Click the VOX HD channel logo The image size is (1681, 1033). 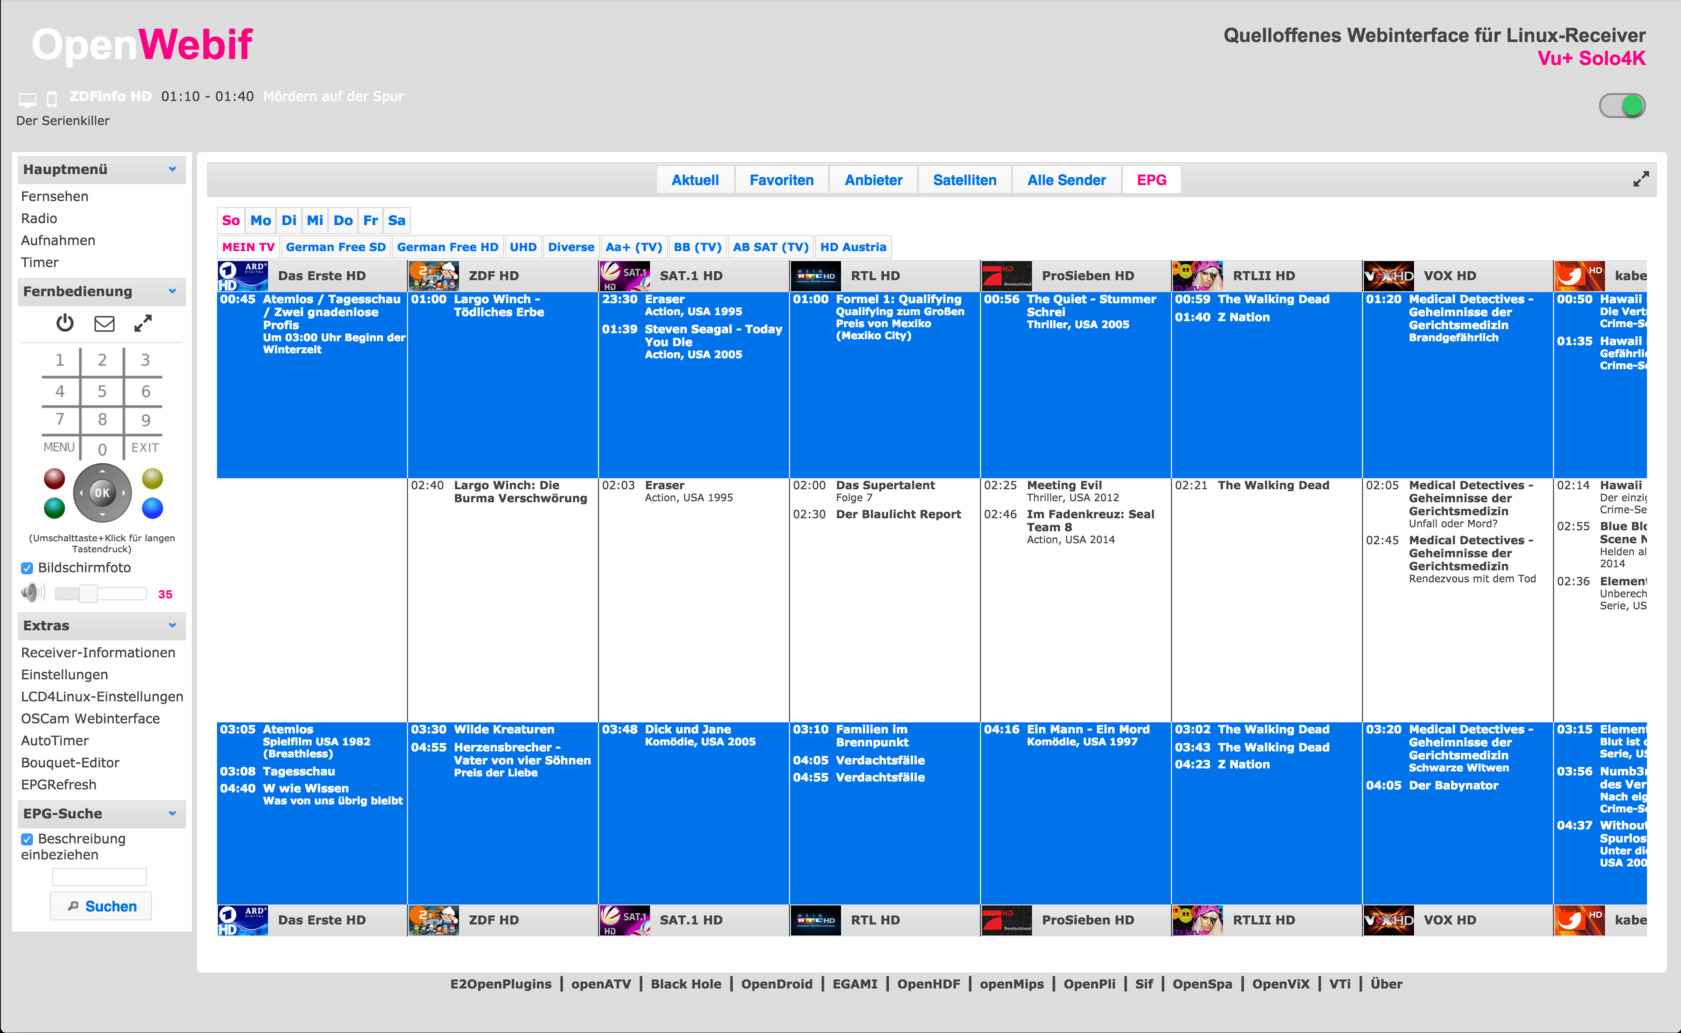(x=1389, y=275)
